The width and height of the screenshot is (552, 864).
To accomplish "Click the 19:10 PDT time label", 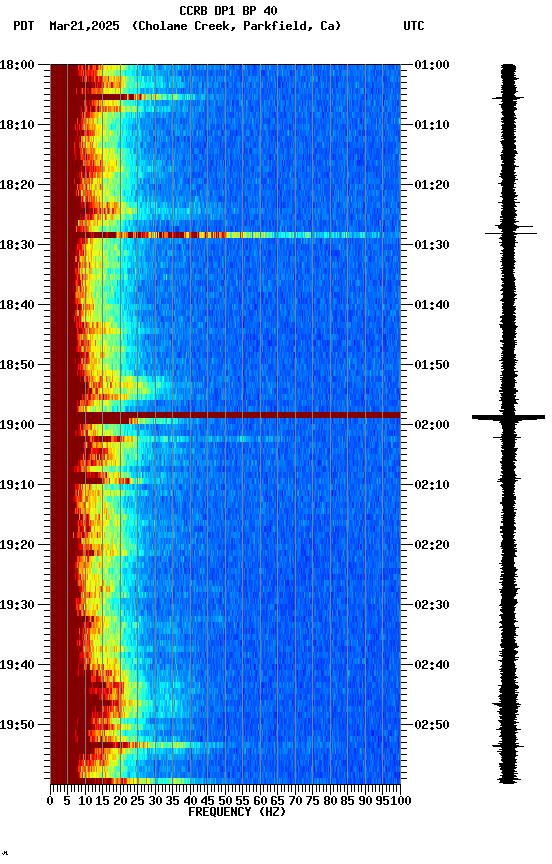I will [17, 485].
